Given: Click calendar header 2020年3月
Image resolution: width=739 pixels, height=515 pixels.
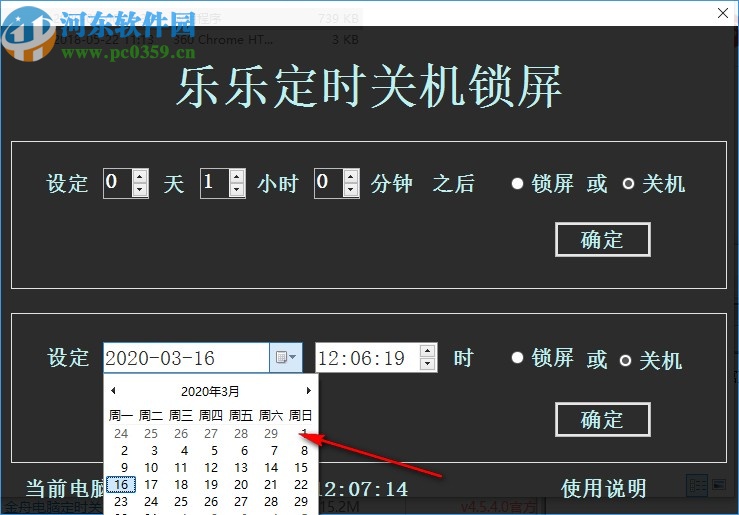Looking at the screenshot, I should [x=210, y=391].
